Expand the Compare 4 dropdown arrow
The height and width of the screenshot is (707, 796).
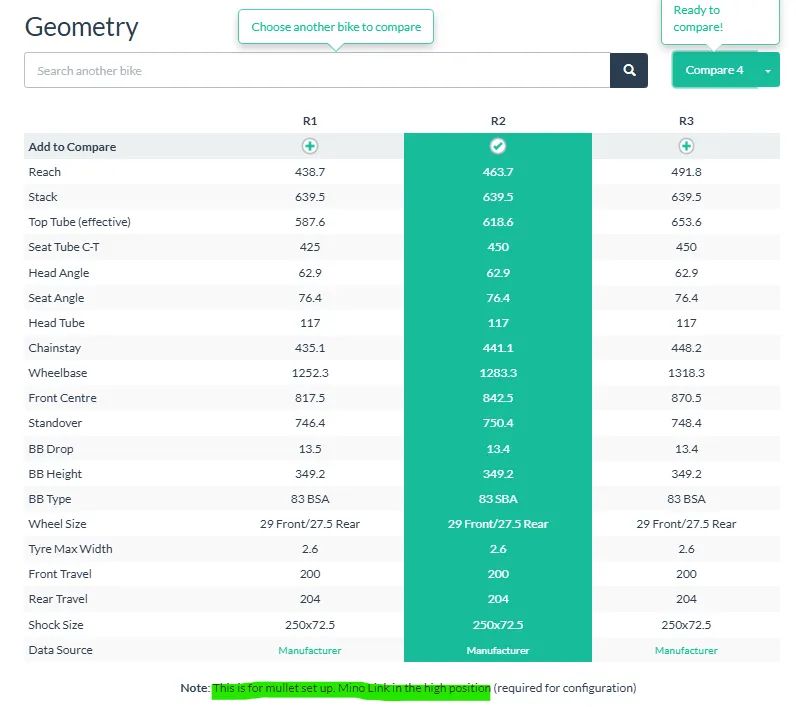768,70
